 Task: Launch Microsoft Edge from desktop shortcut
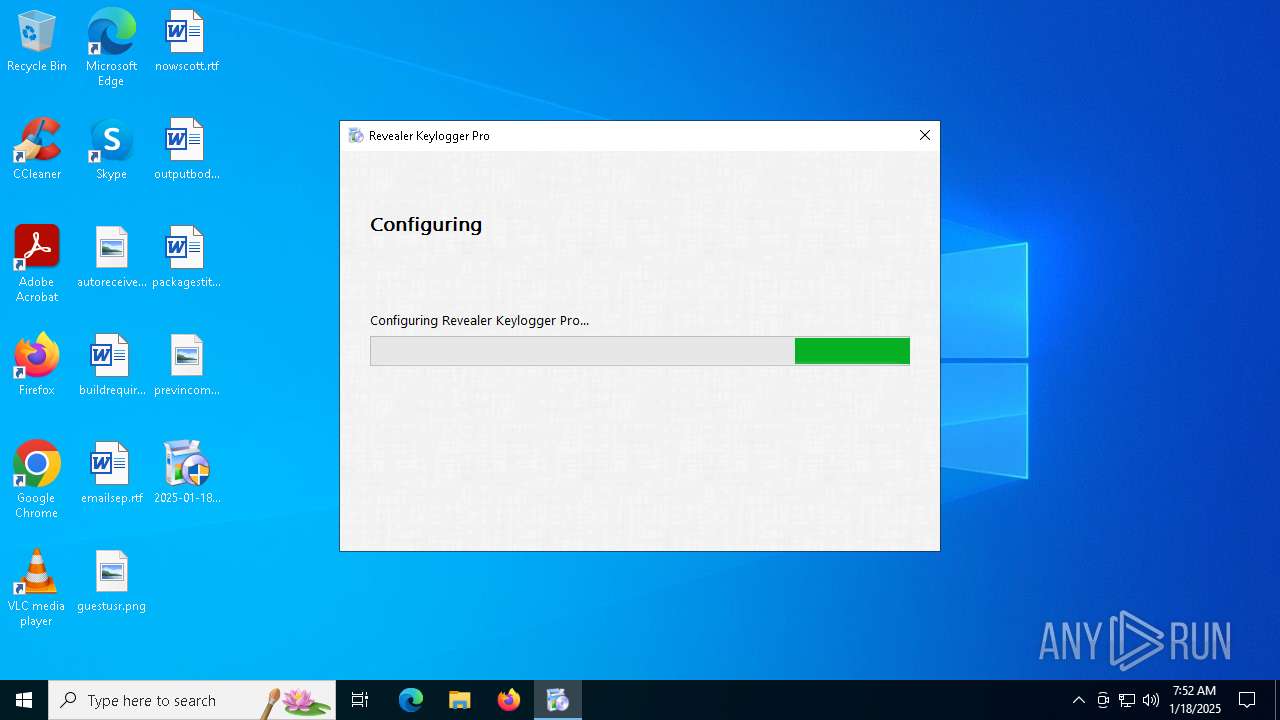pyautogui.click(x=111, y=48)
